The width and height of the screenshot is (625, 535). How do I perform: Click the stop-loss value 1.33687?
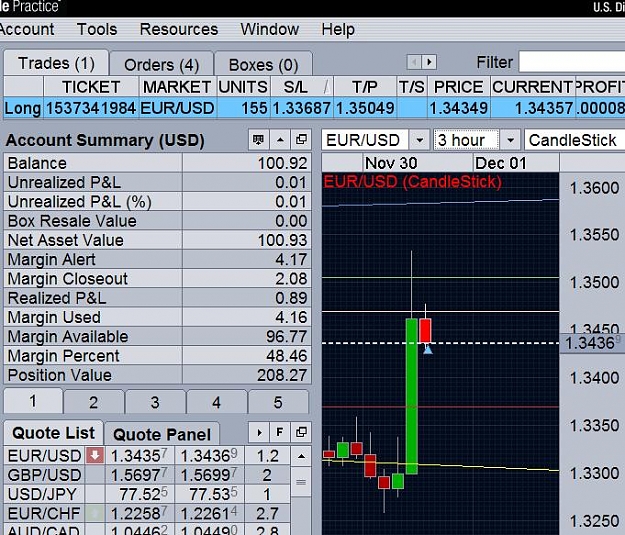(302, 108)
